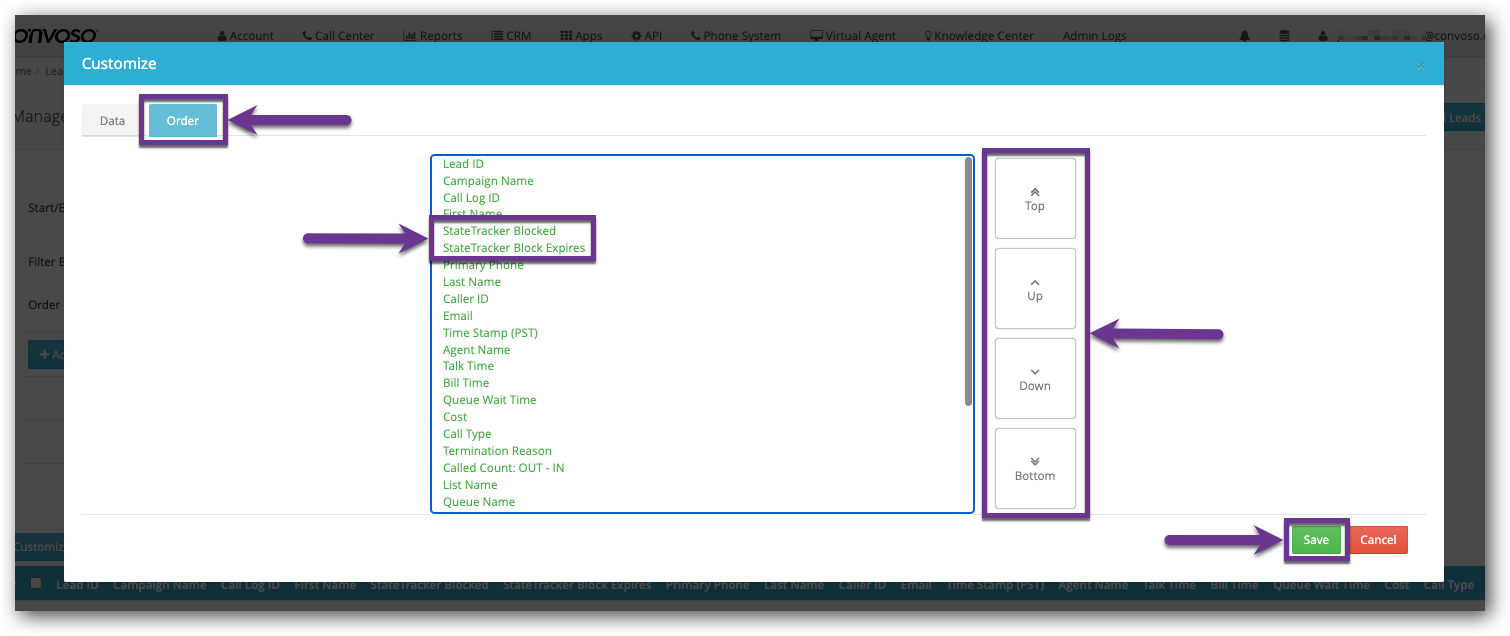Click the notifications bell icon
This screenshot has width=1510, height=636.
[1244, 36]
